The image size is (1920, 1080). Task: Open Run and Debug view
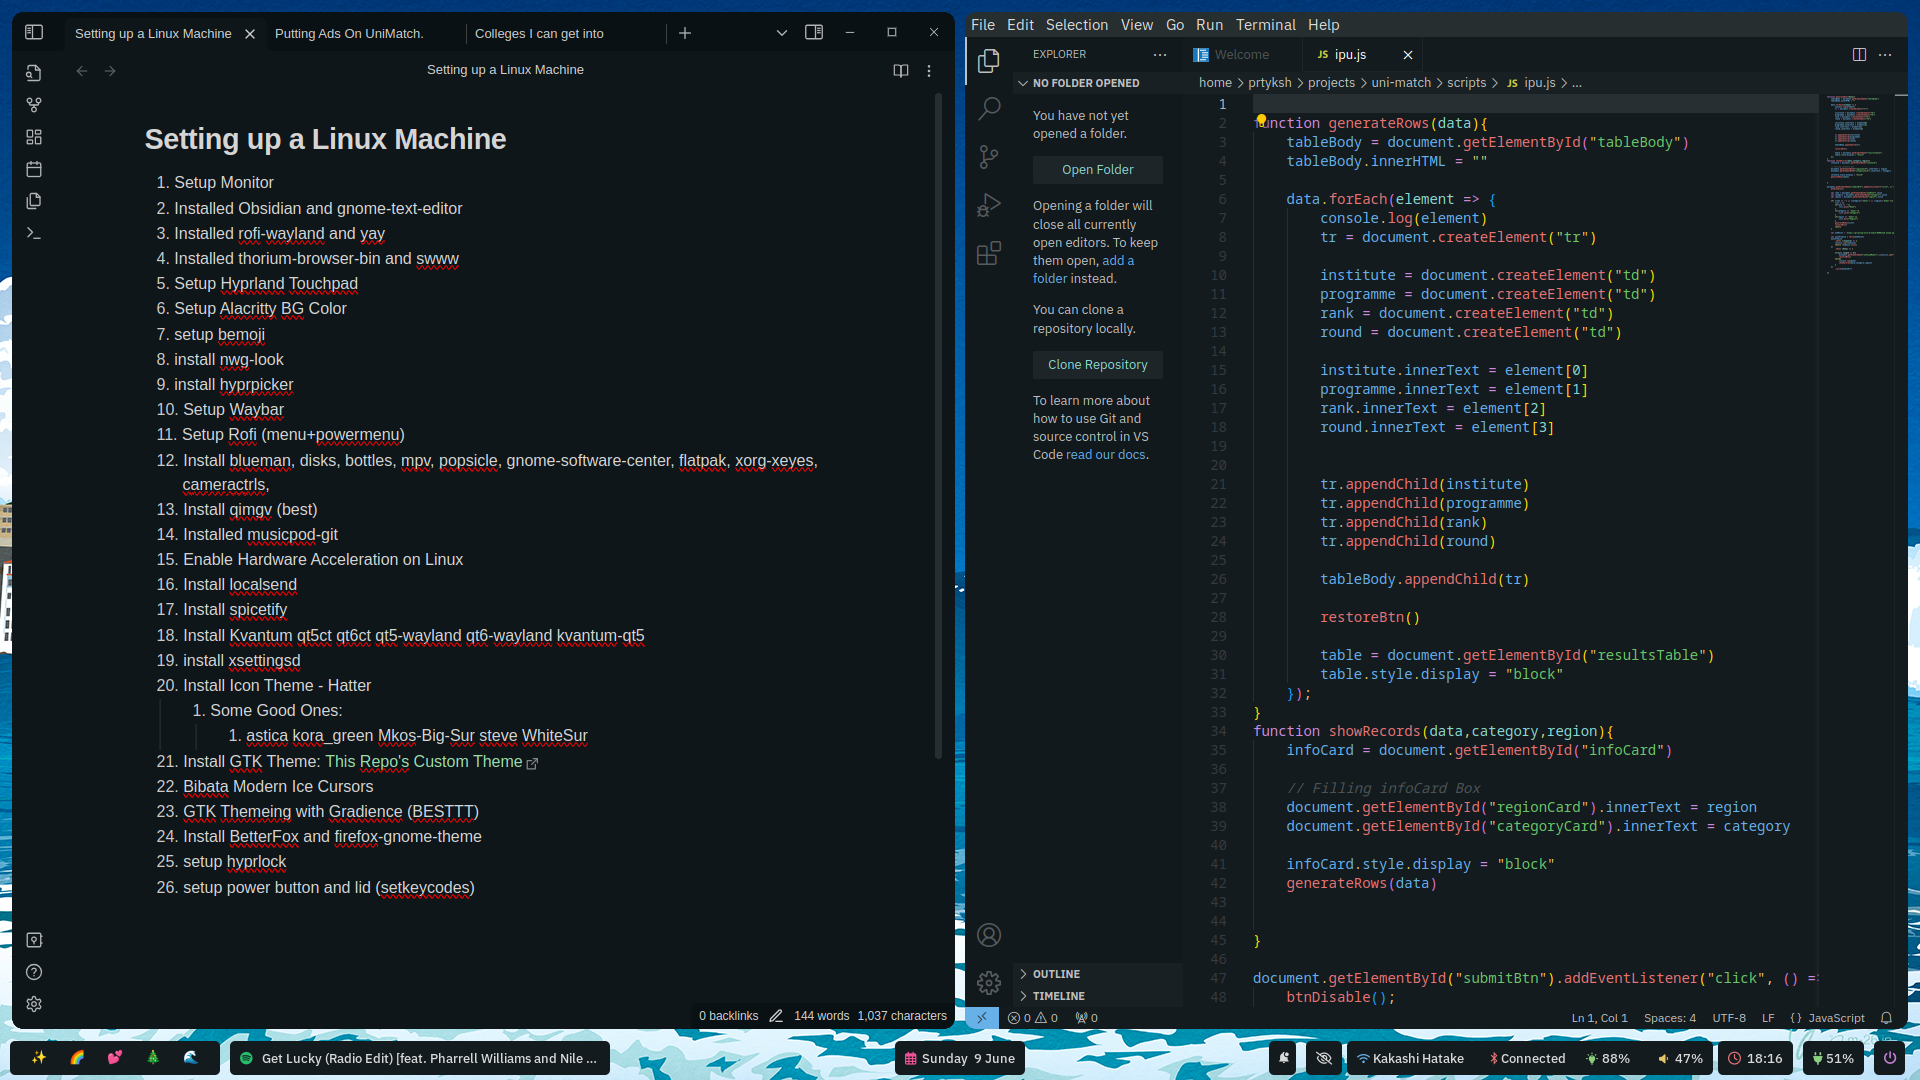(989, 205)
